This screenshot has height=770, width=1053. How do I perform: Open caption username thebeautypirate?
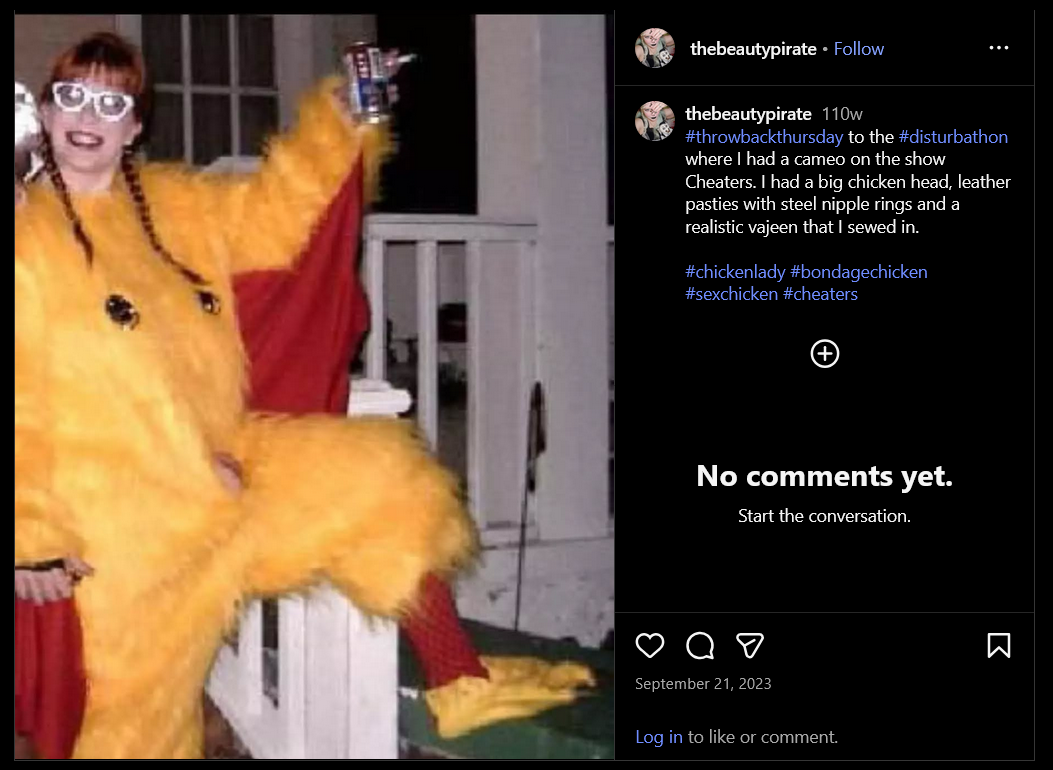pyautogui.click(x=748, y=114)
